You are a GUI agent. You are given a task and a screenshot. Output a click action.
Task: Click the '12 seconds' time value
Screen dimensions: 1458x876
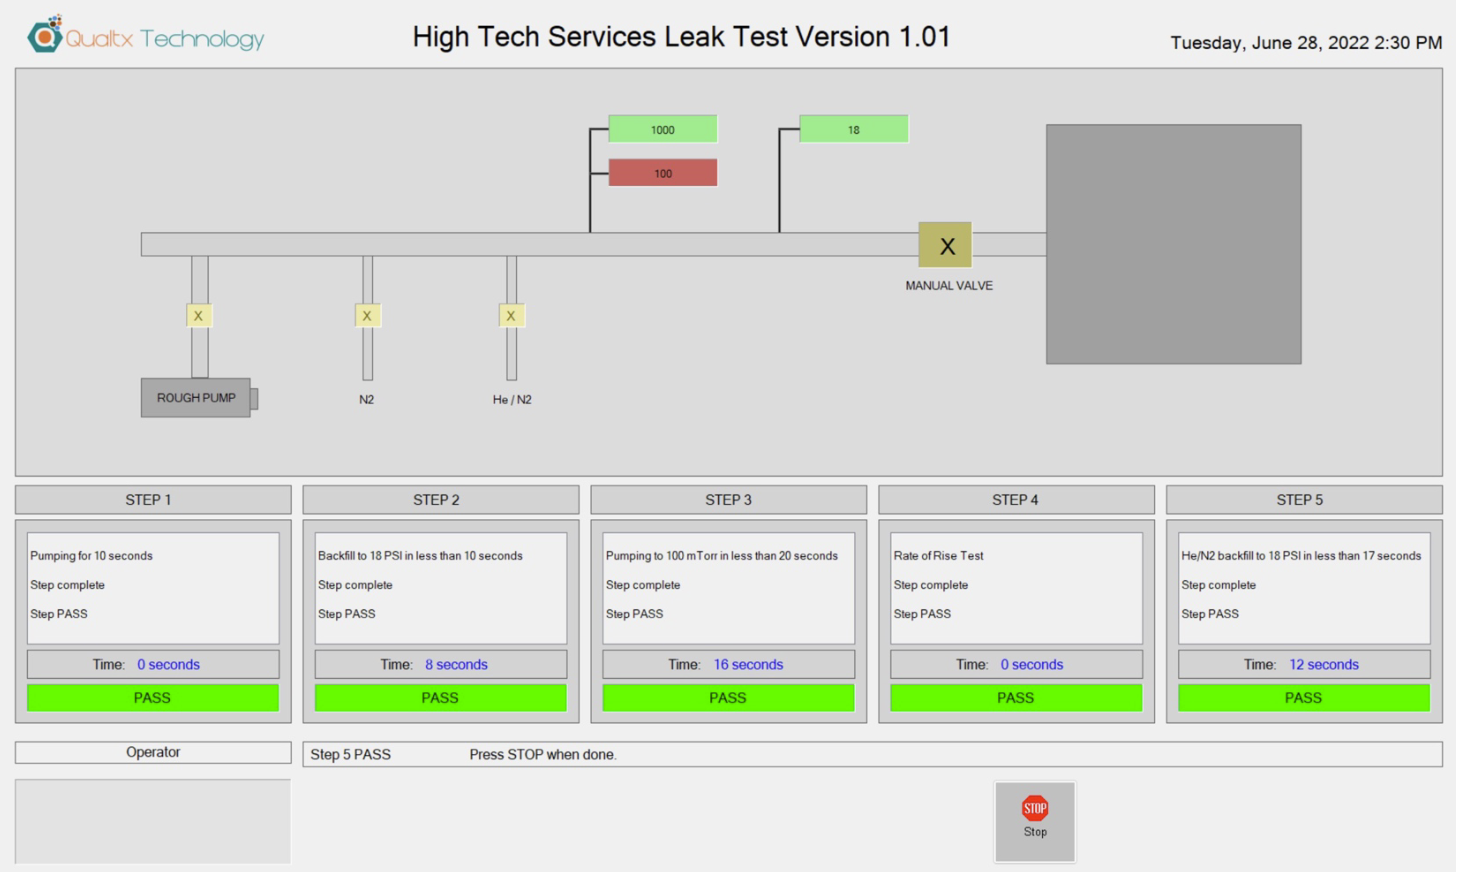point(1323,665)
